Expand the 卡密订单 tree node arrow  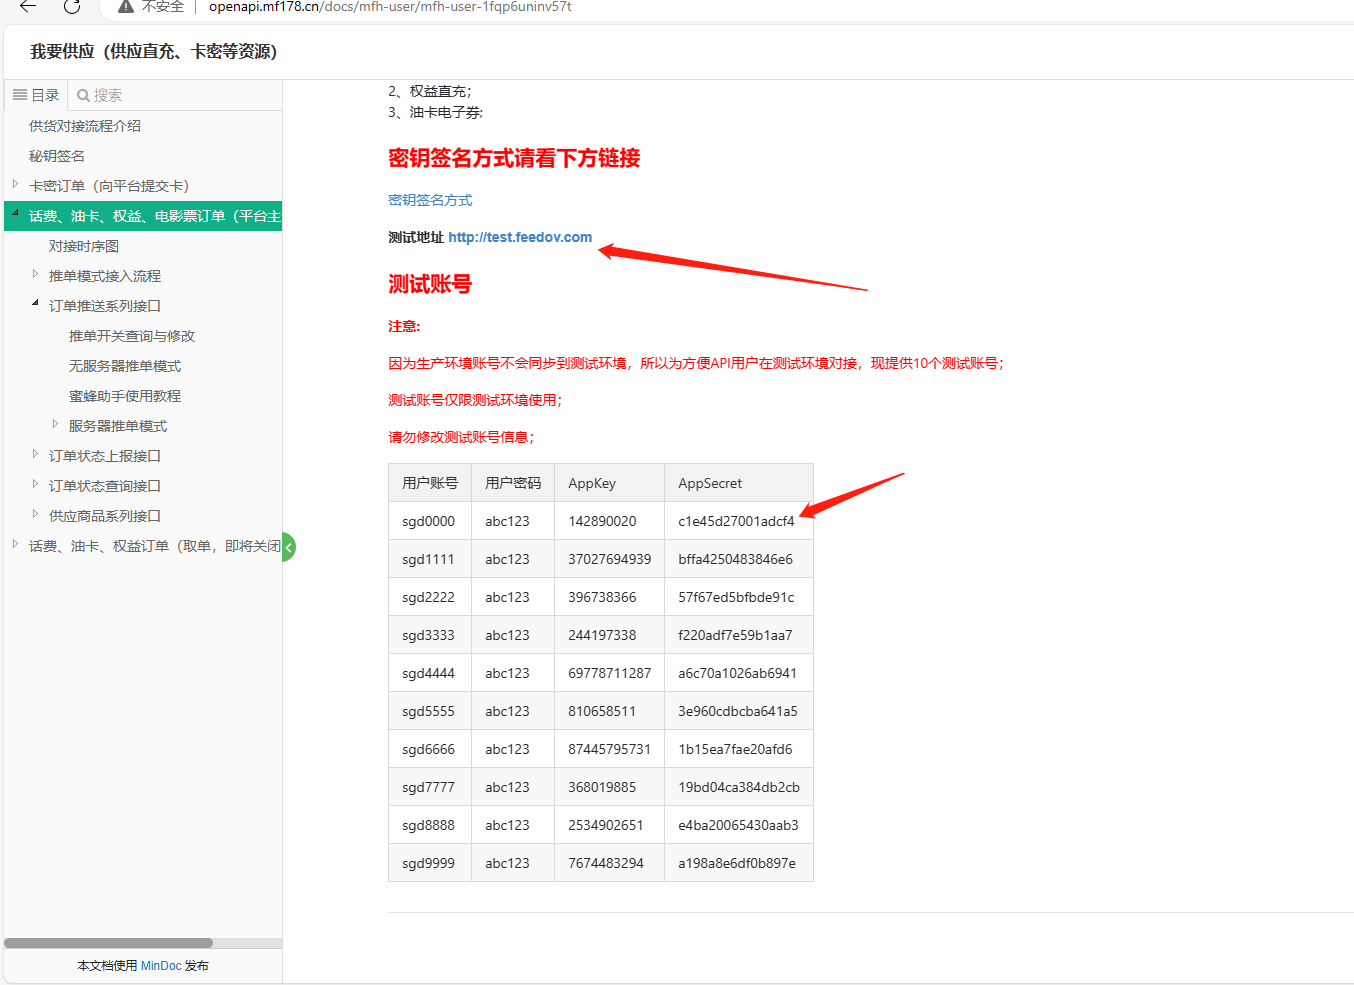click(x=15, y=184)
